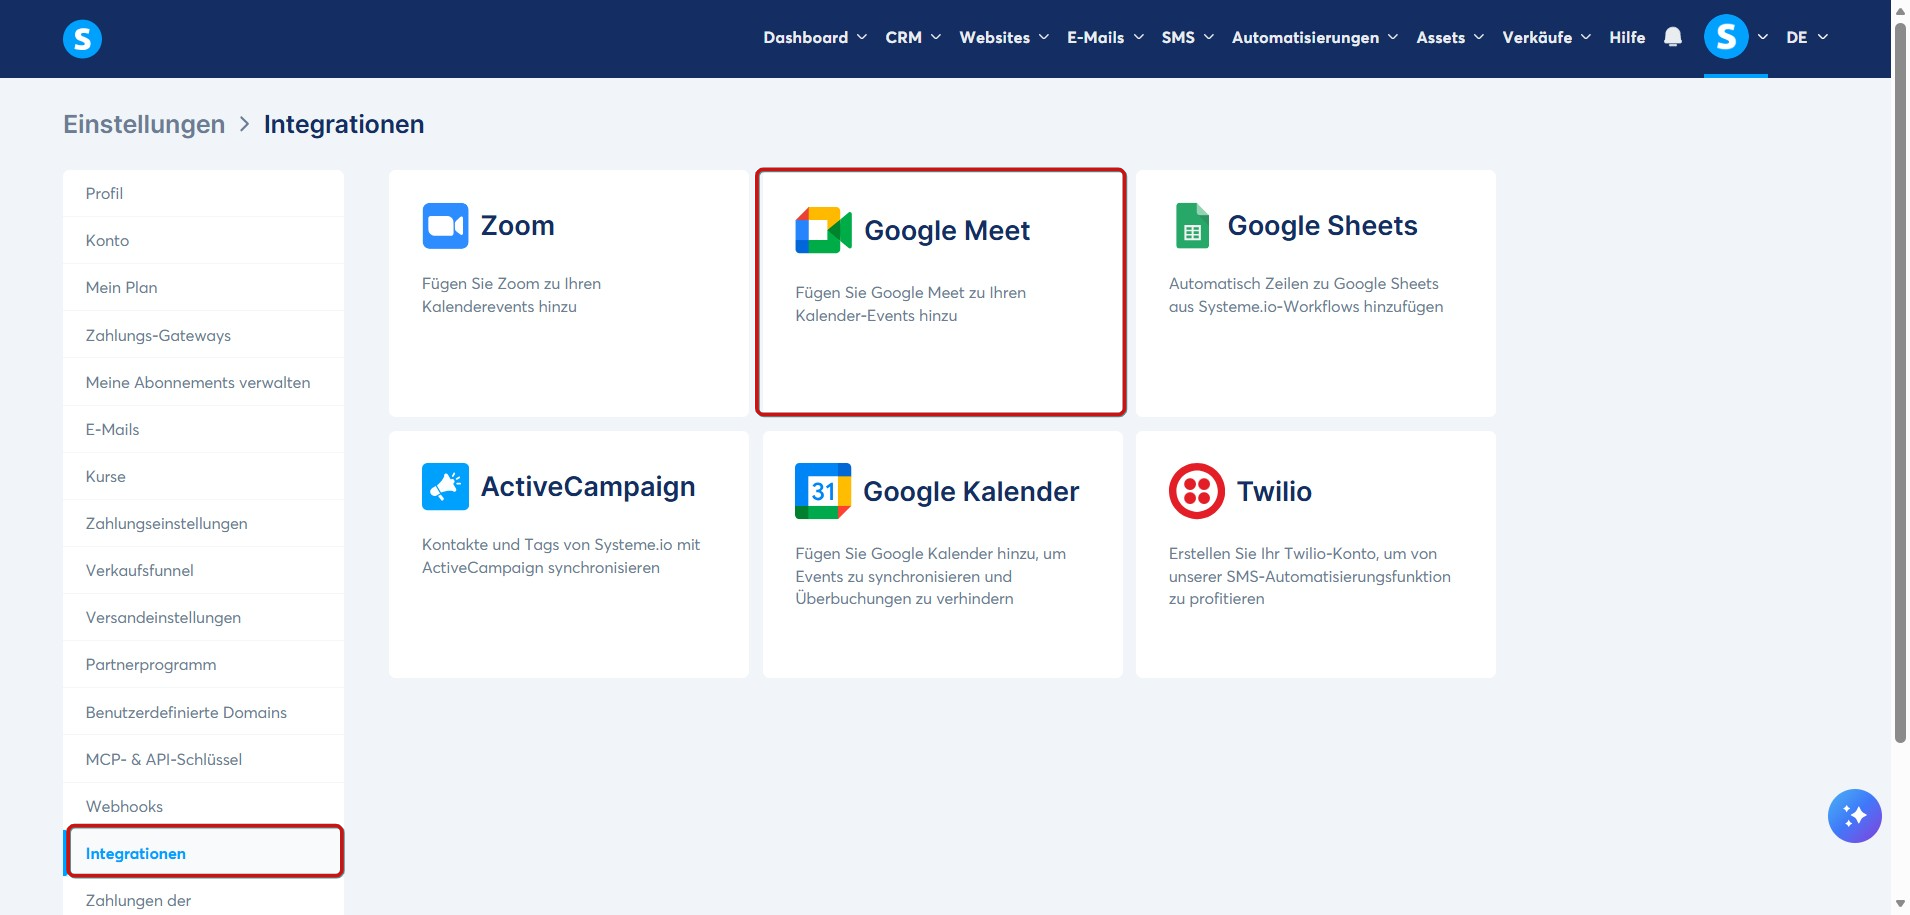The image size is (1910, 915).
Task: Select E-Mails in the settings sidebar
Action: 204,429
